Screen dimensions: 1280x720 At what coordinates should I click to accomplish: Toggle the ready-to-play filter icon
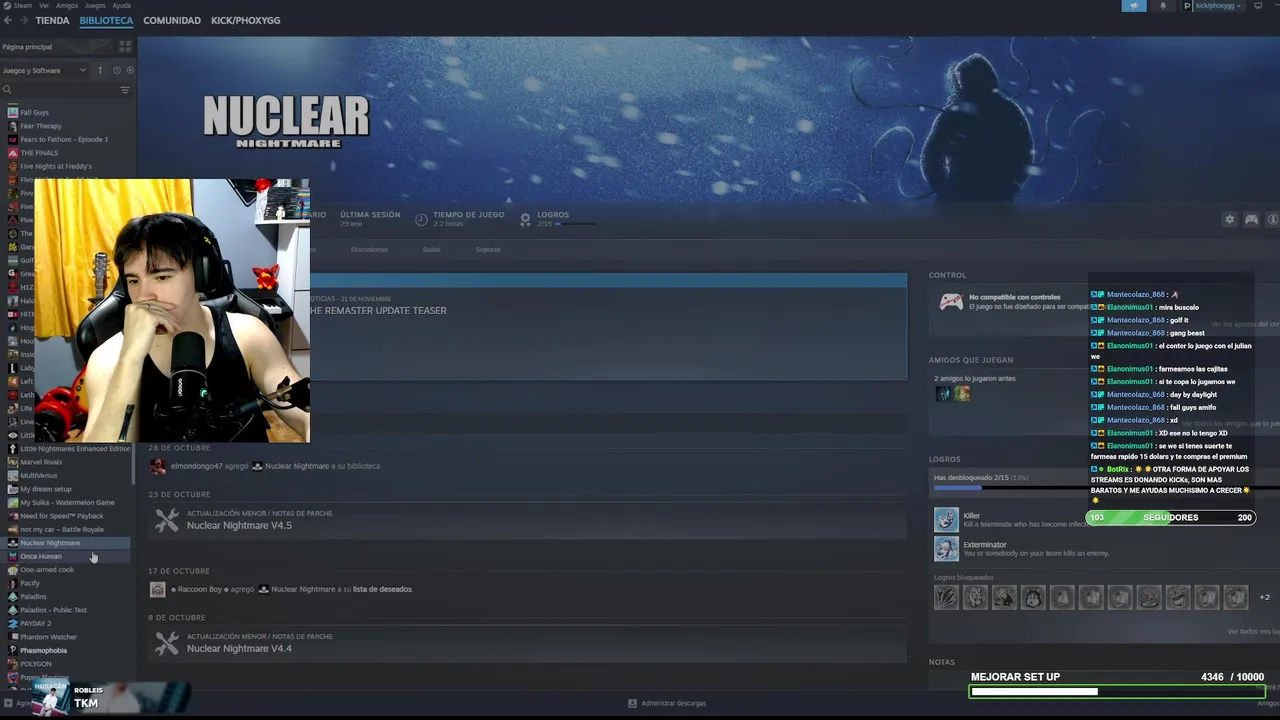[130, 70]
